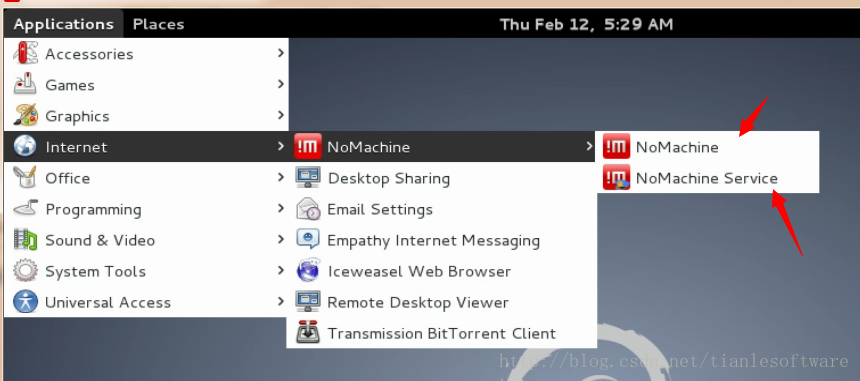Screen dimensions: 860x381
Task: Open the Sound & Video category
Action: point(146,240)
